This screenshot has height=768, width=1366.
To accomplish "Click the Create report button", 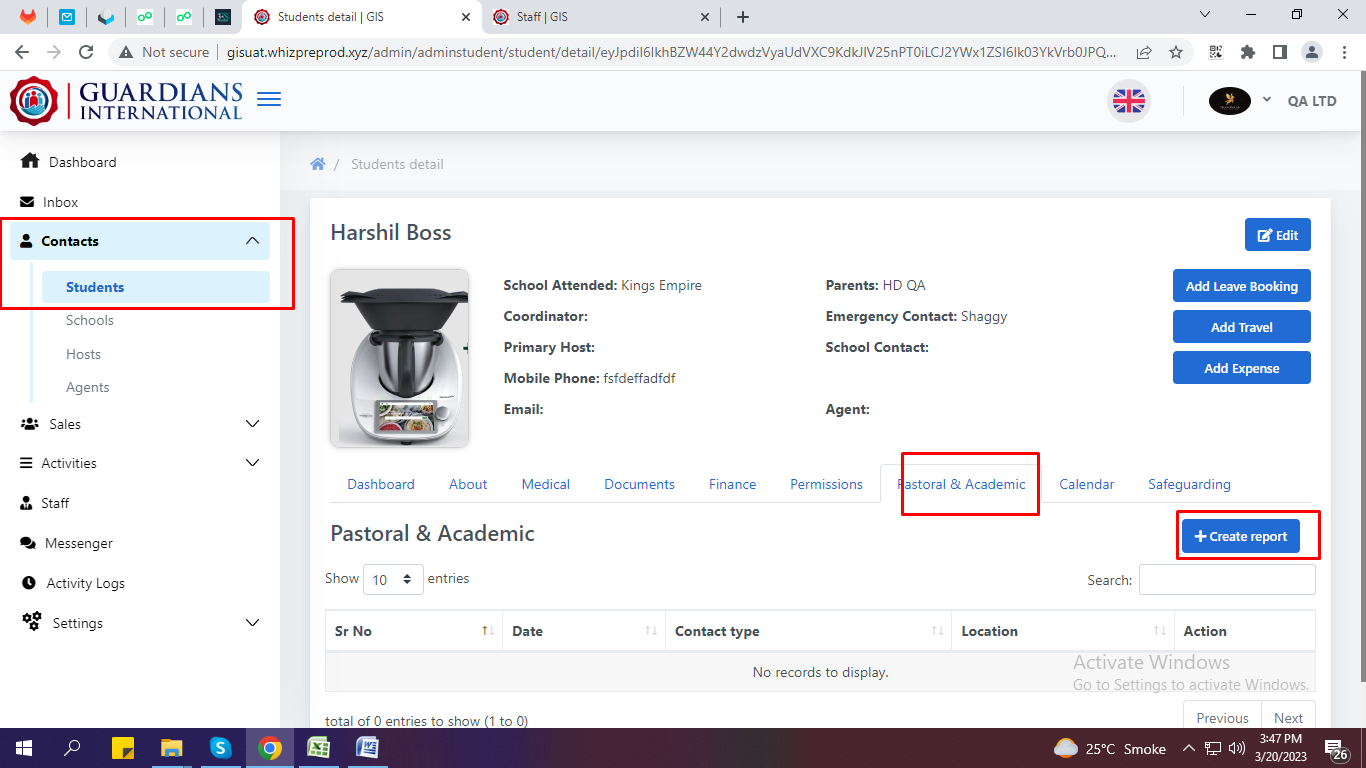I will pyautogui.click(x=1240, y=536).
